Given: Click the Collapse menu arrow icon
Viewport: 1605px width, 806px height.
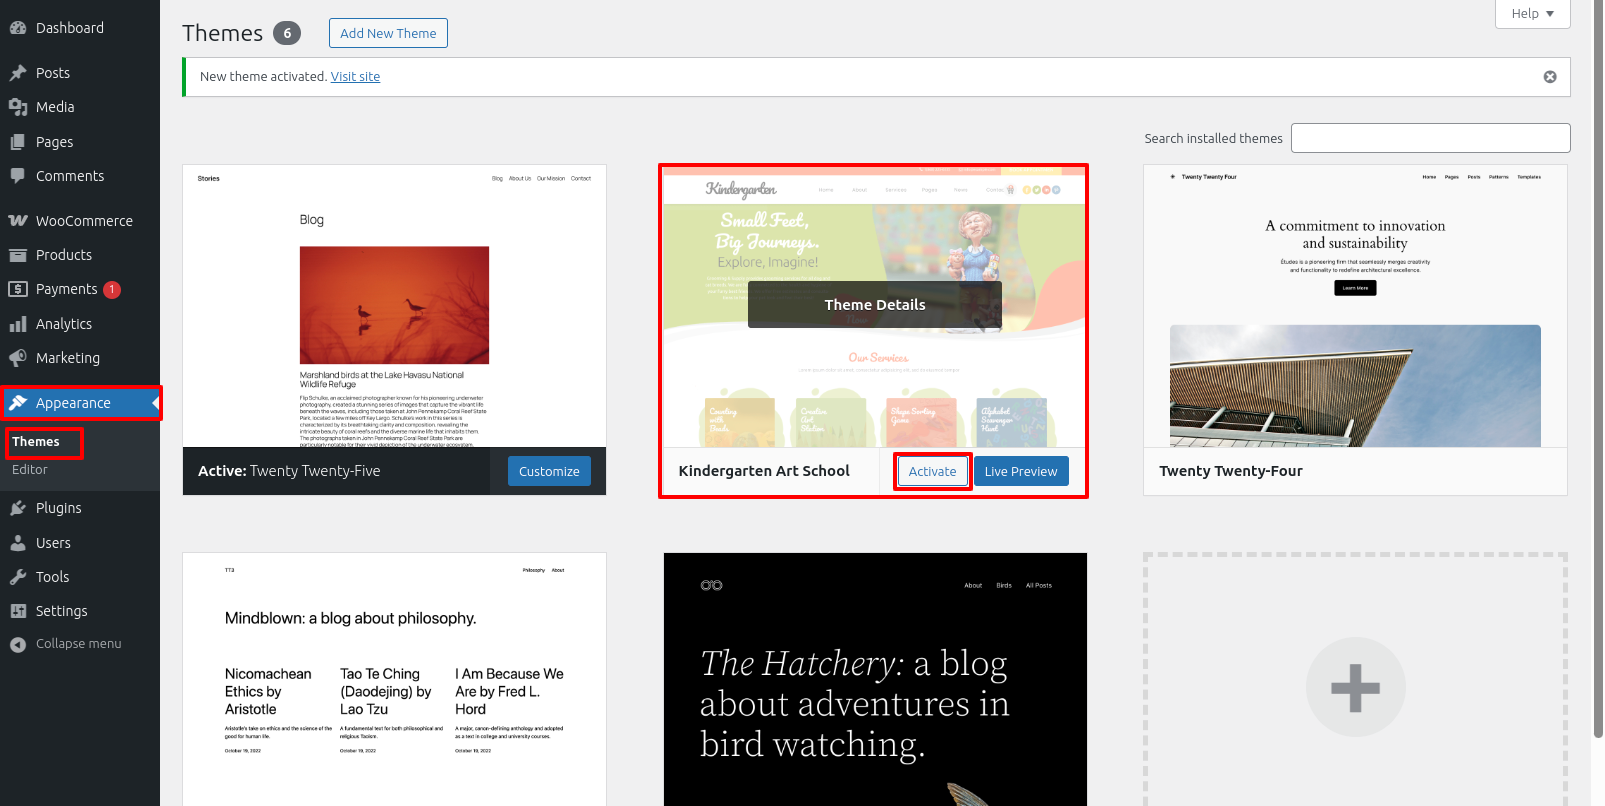Looking at the screenshot, I should coord(18,645).
